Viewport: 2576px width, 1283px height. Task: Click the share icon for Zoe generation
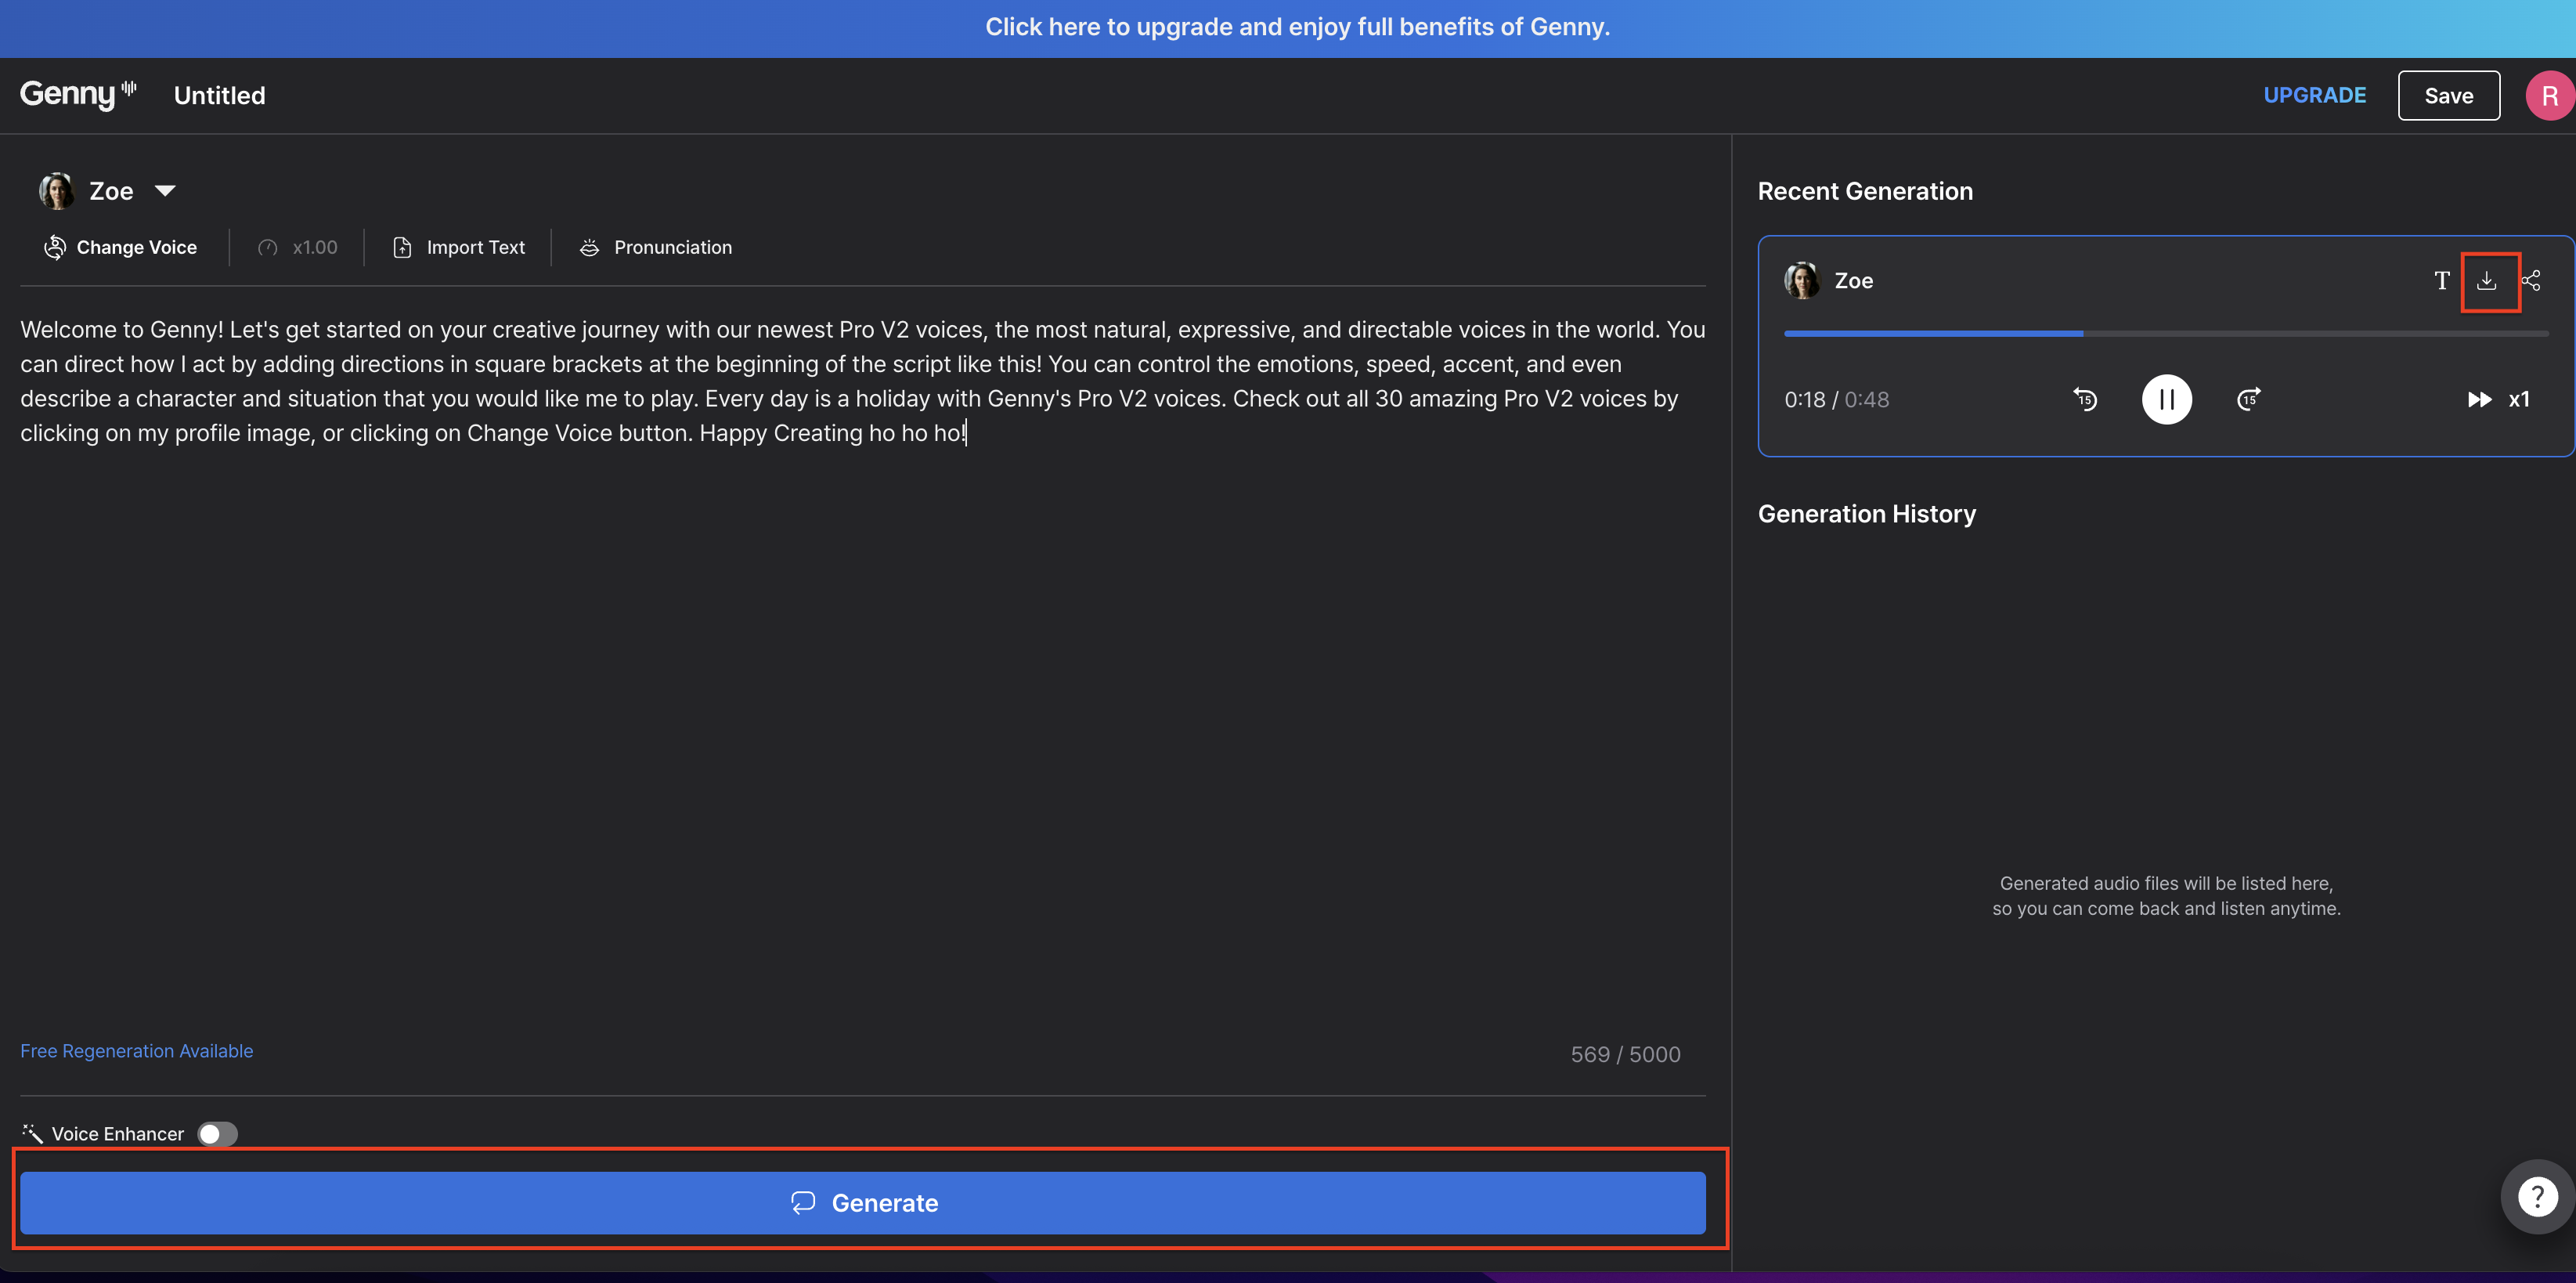click(x=2531, y=281)
